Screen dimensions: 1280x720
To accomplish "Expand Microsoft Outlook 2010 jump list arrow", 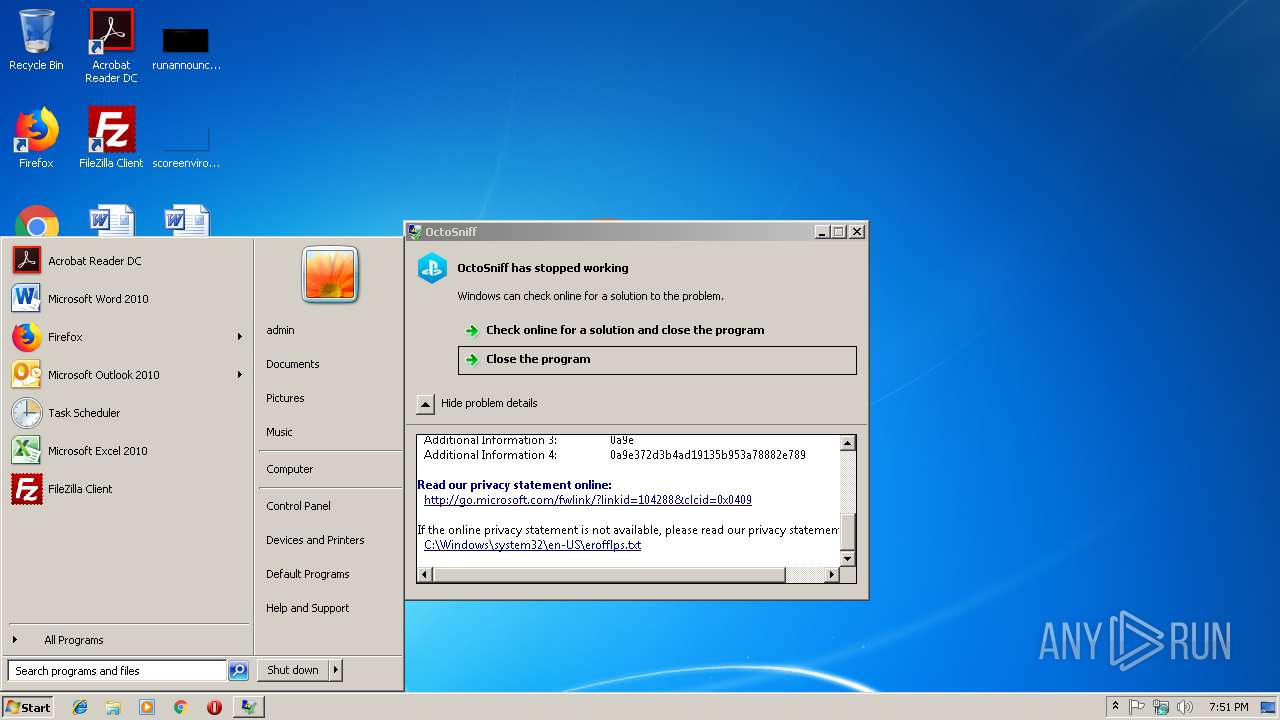I will click(x=240, y=375).
